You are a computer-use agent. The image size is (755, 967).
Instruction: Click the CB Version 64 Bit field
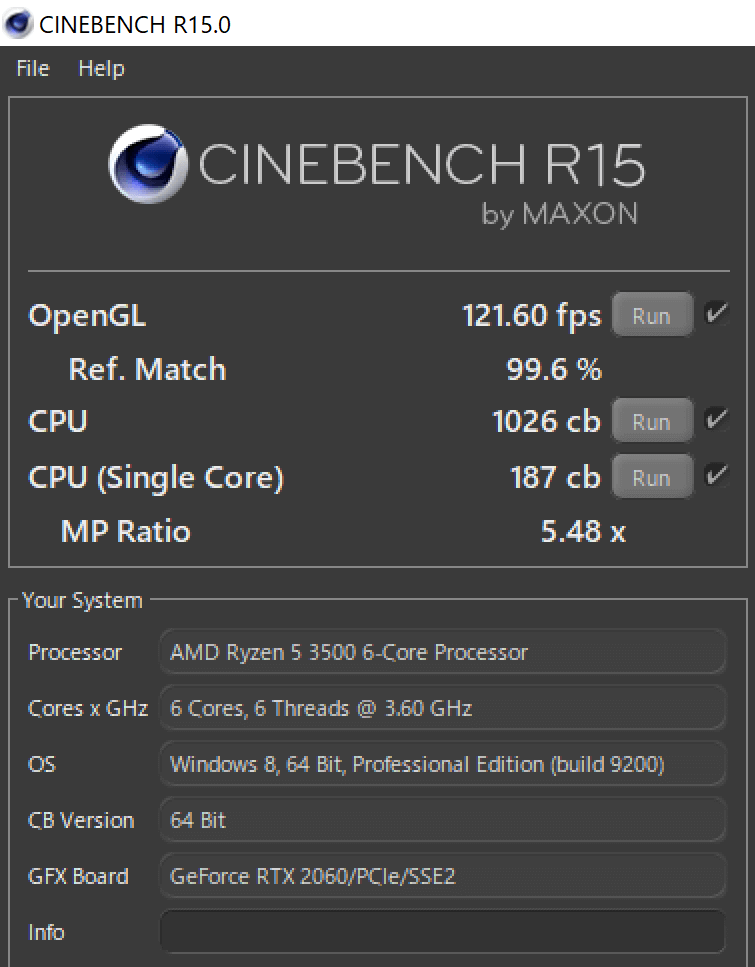tap(442, 821)
